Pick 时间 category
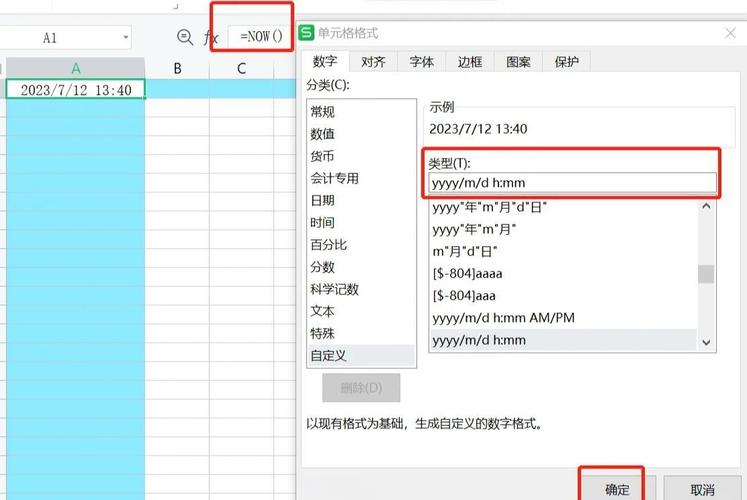The width and height of the screenshot is (747, 500). (361, 223)
